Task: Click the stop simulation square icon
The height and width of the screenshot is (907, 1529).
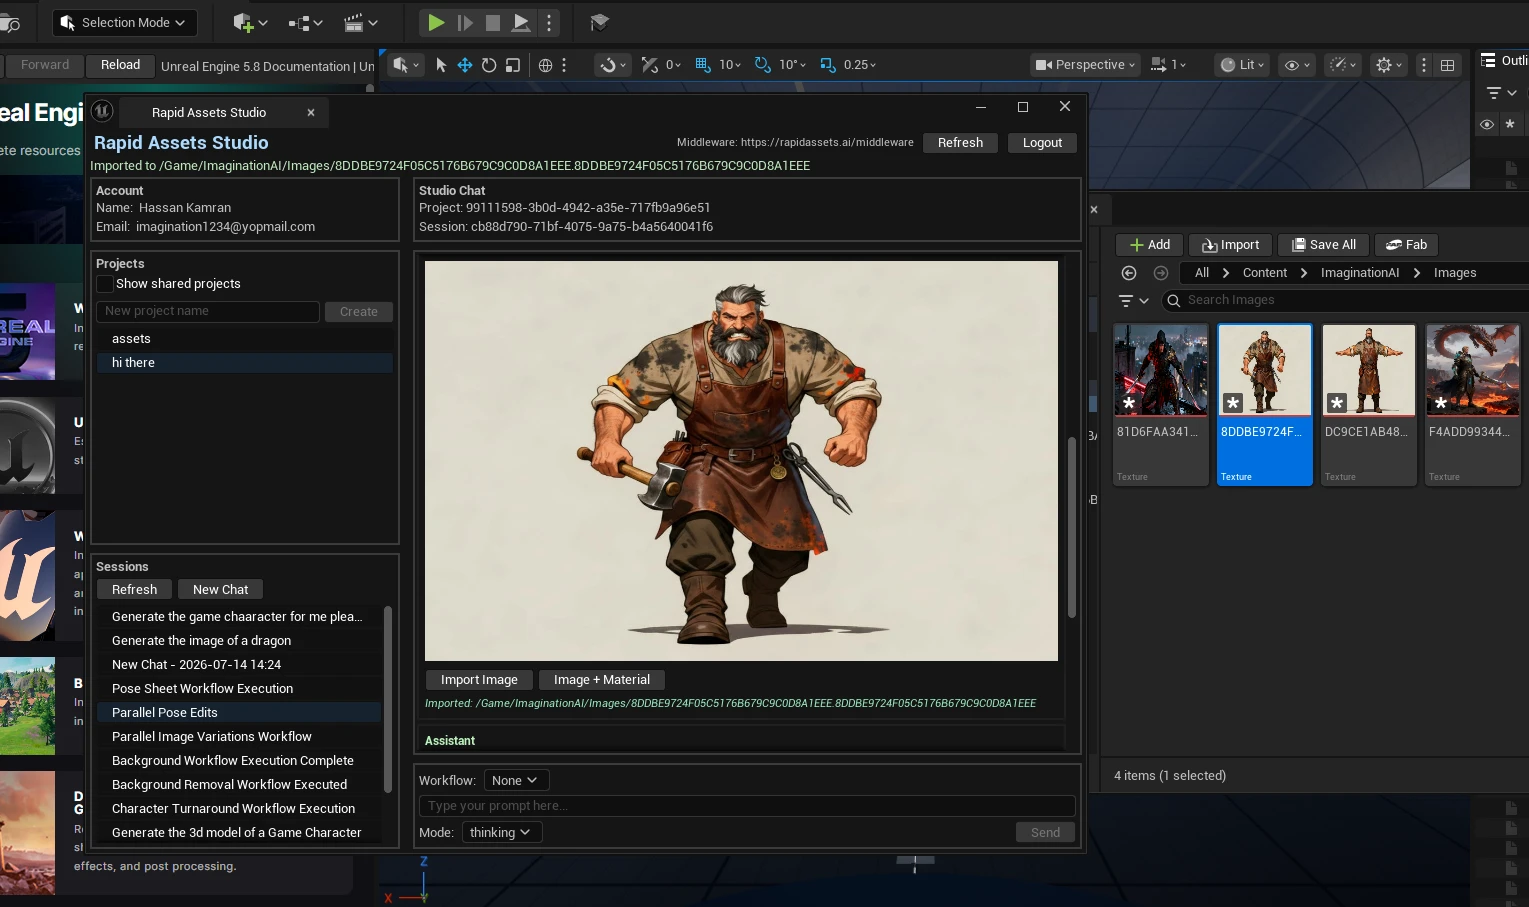Action: coord(493,22)
